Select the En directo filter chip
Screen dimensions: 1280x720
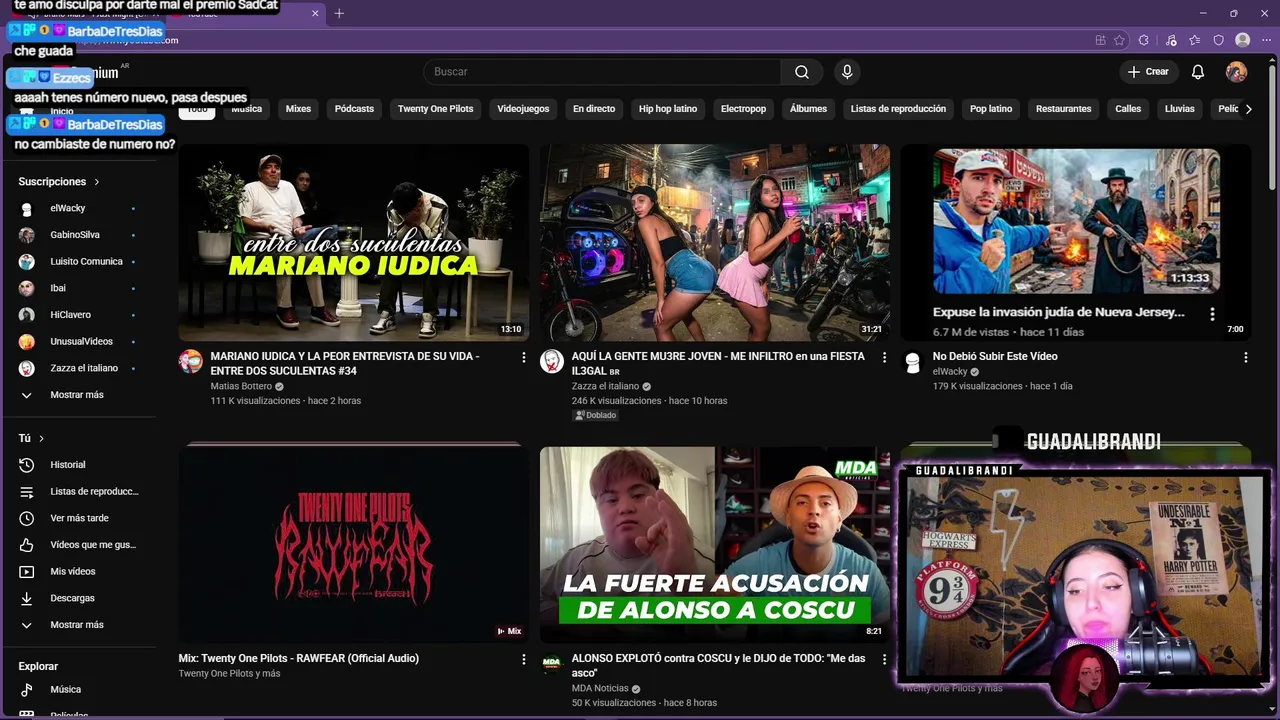point(594,109)
